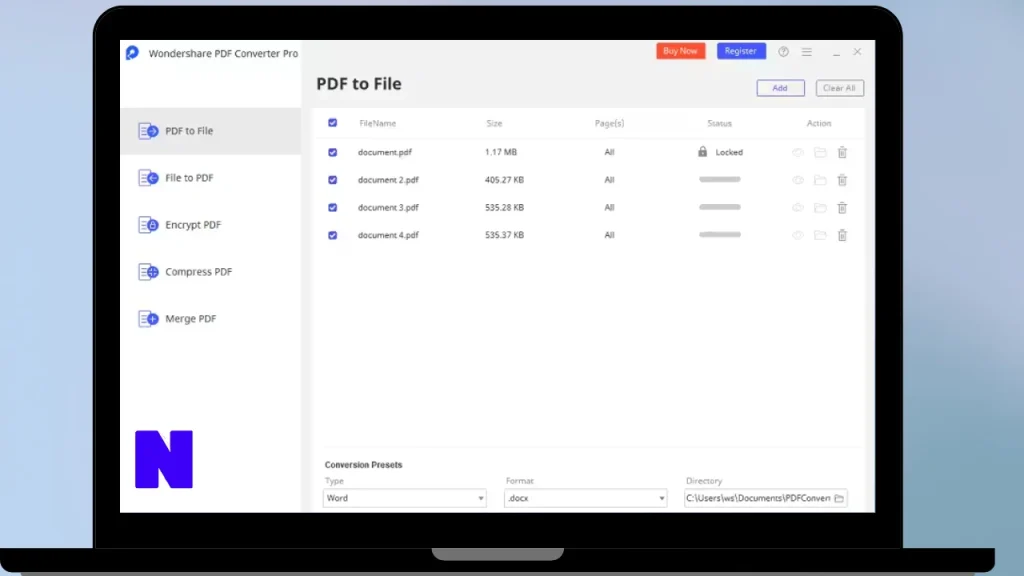Screen dimensions: 1024x576
Task: Open the Encrypt PDF section
Action: (x=211, y=225)
